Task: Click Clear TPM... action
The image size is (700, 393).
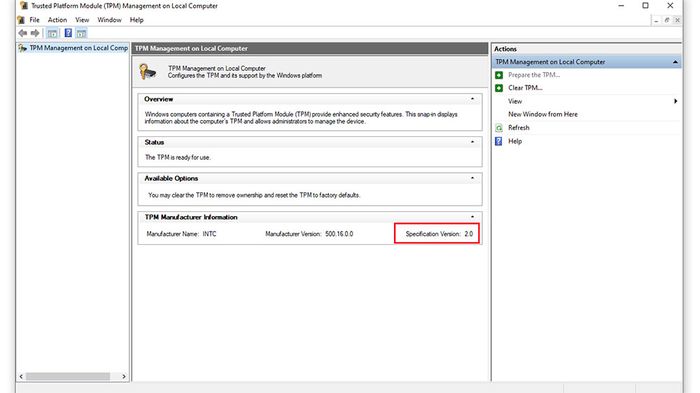Action: (525, 88)
